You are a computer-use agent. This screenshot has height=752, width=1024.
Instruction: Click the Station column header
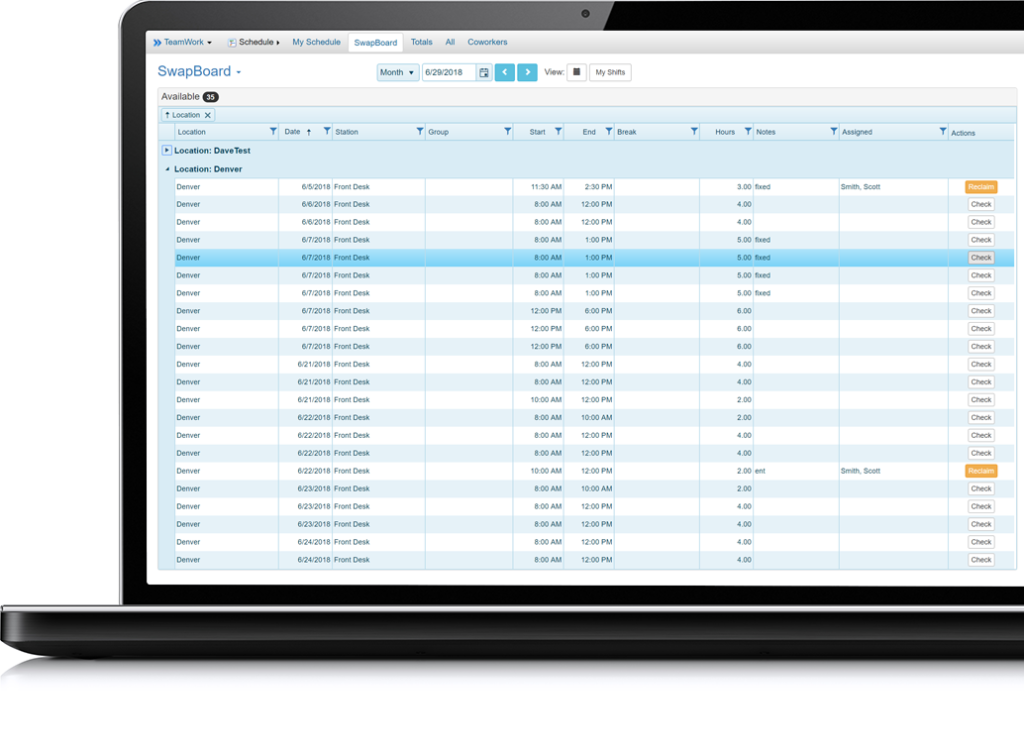click(347, 132)
